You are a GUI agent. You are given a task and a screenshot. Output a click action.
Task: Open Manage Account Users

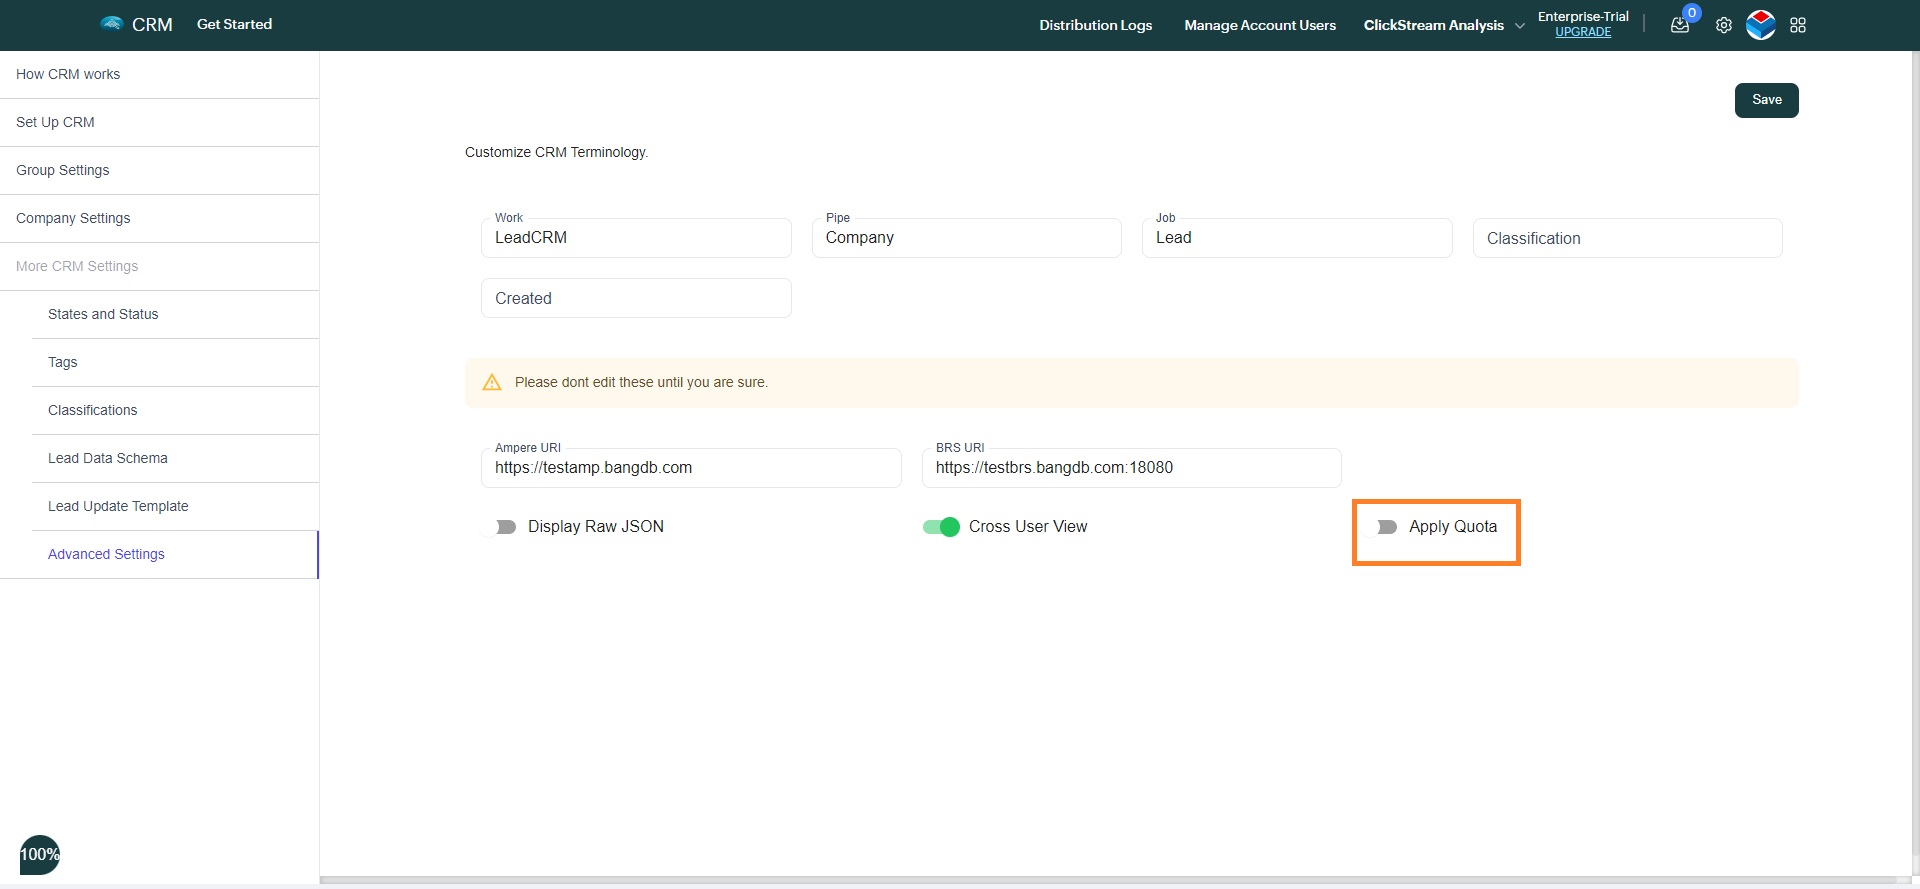click(x=1260, y=25)
